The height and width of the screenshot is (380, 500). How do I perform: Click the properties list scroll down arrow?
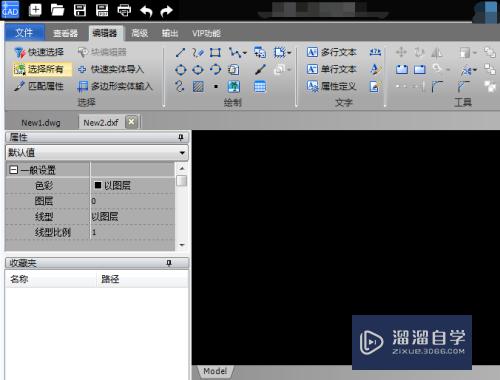click(182, 245)
